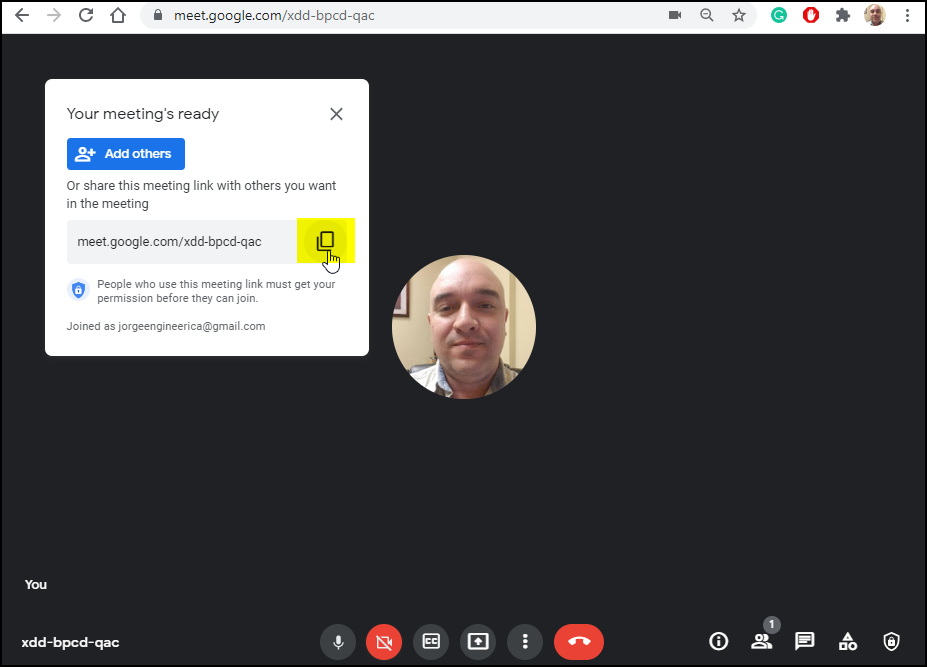Click the address bar URL

coord(274,15)
